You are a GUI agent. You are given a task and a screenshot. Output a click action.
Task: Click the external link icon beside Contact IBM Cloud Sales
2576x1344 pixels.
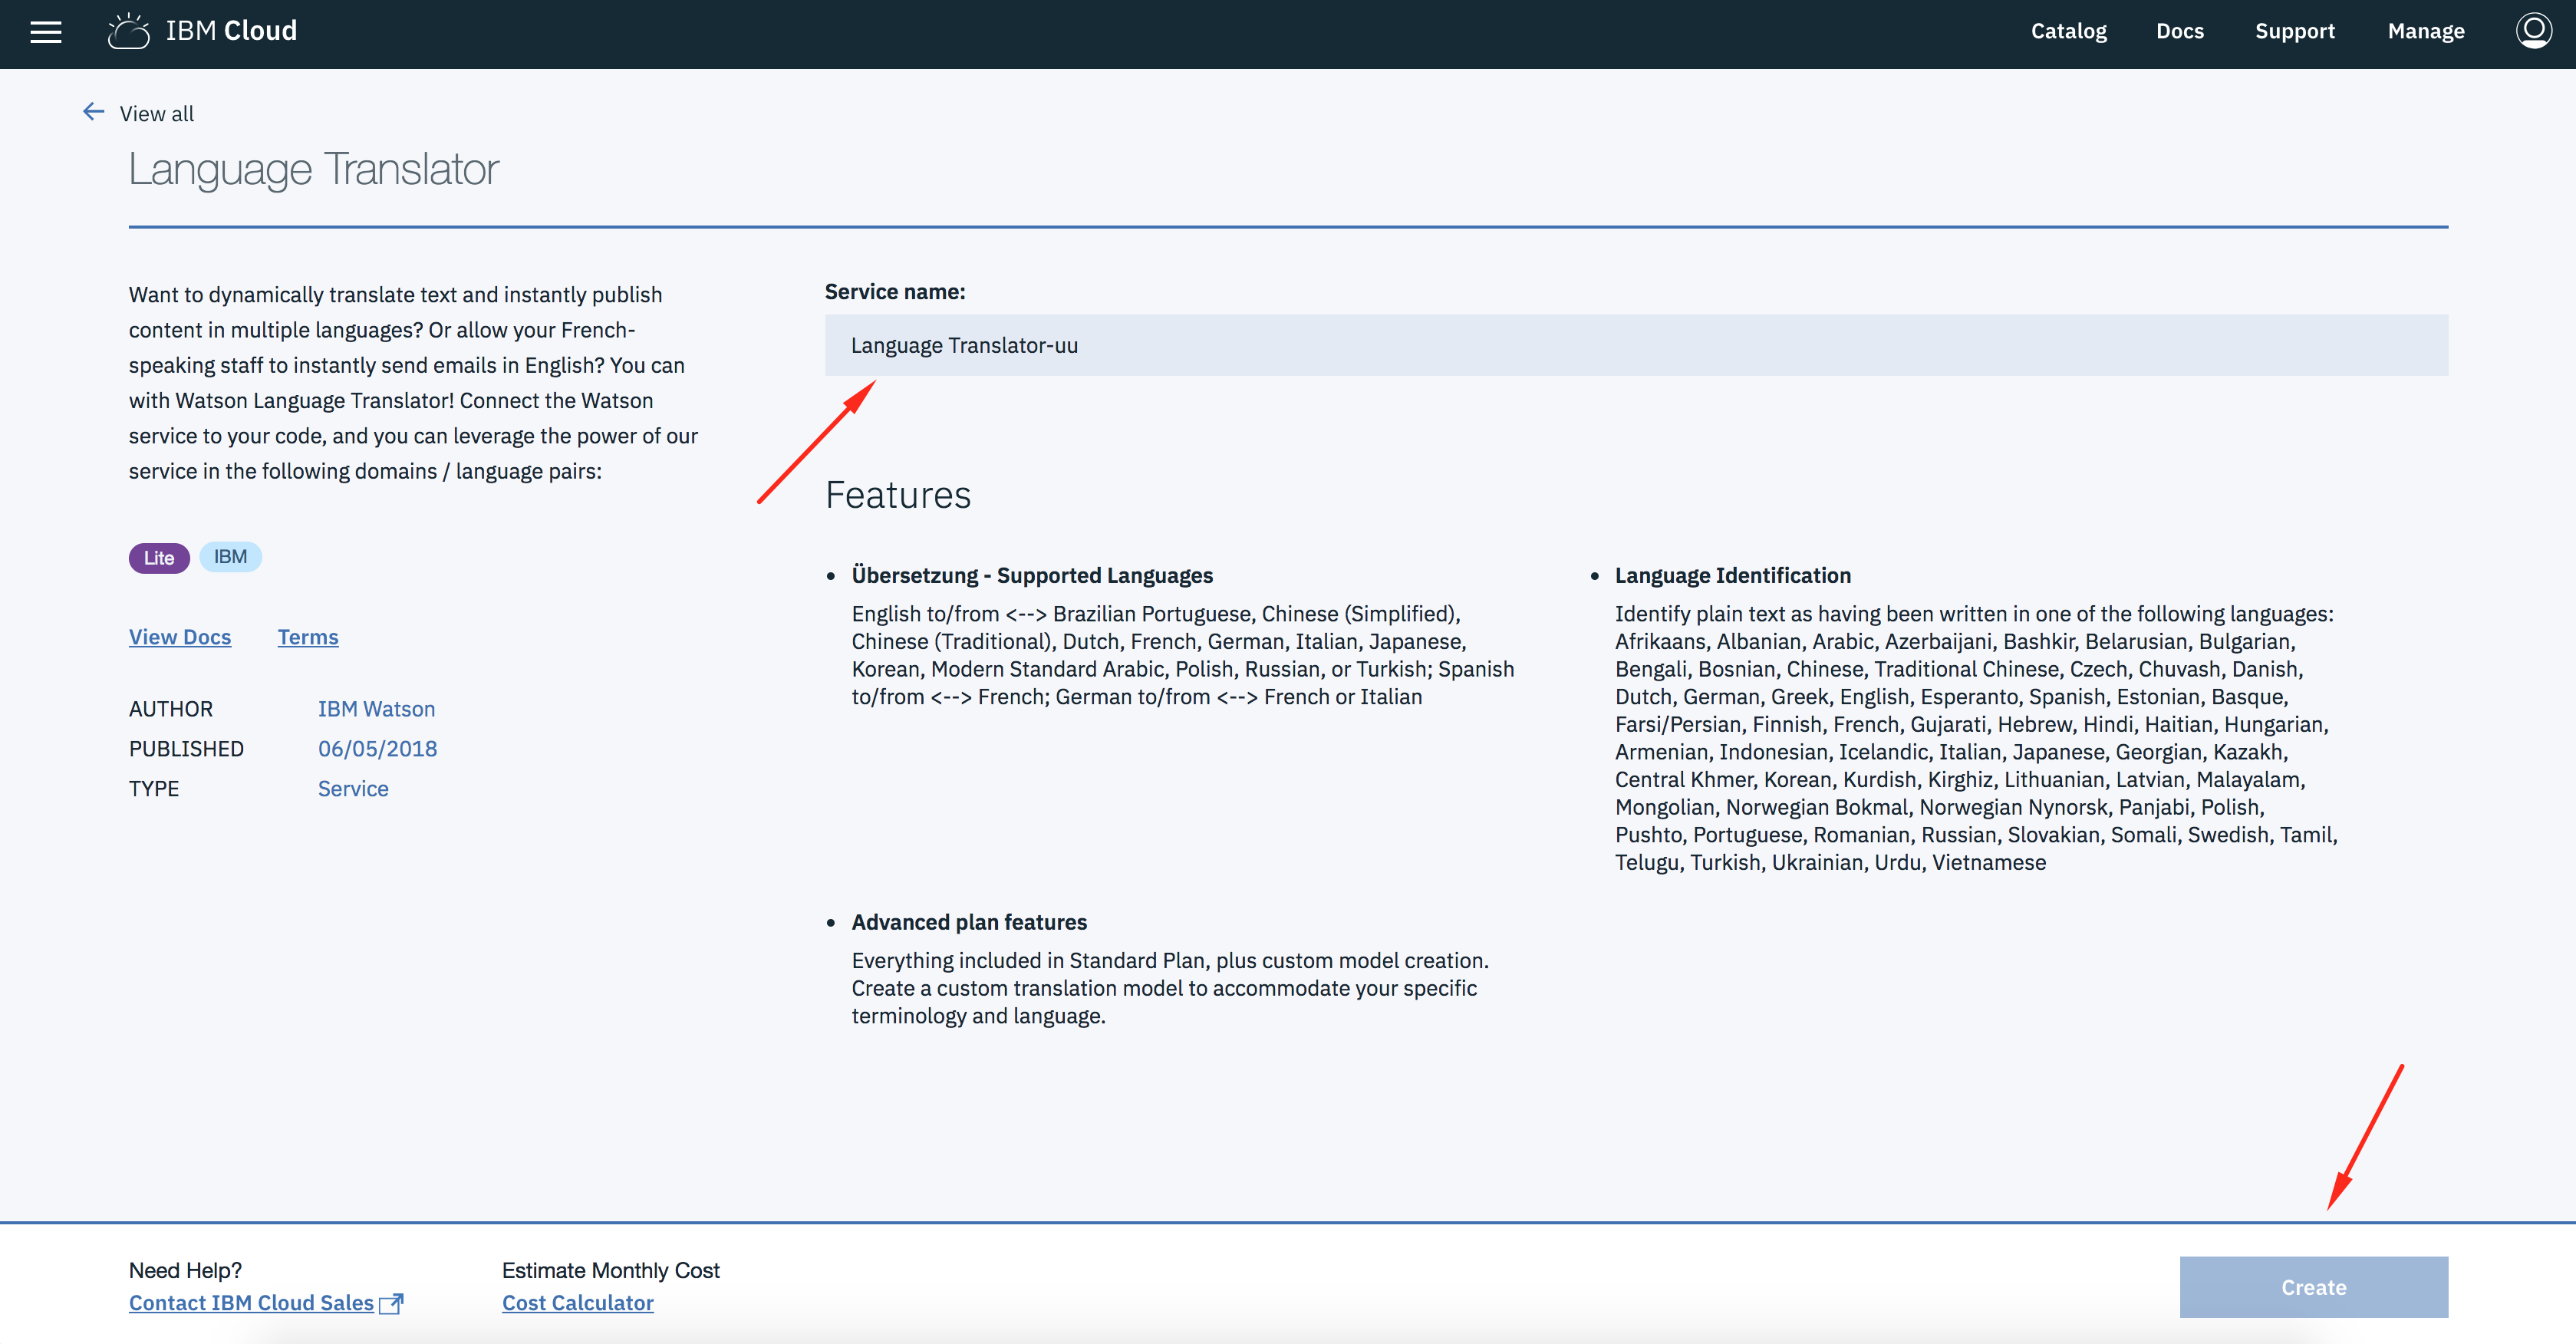pos(391,1303)
